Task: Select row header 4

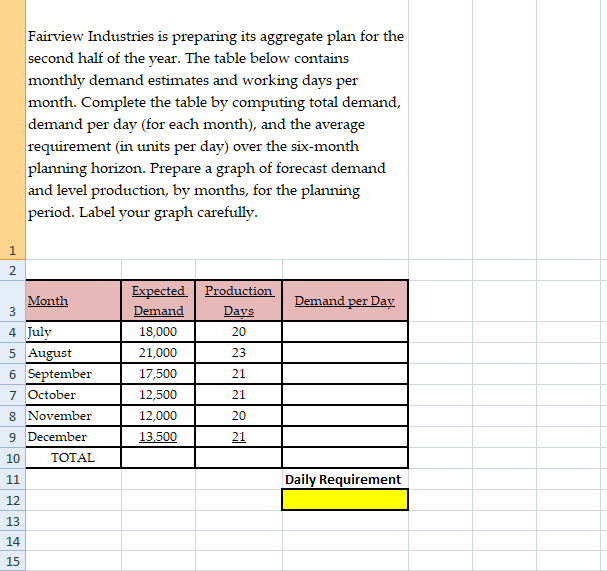Action: [x=12, y=332]
